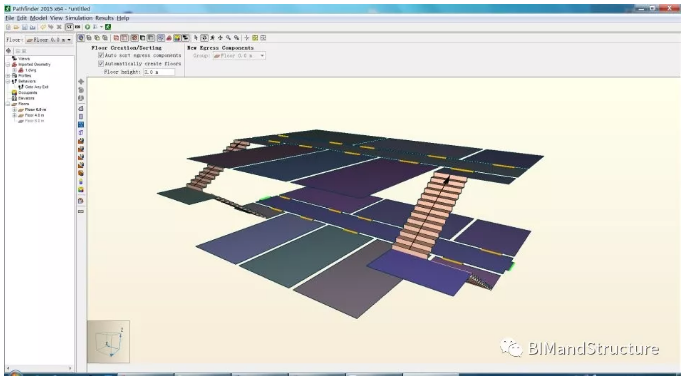Viewport: 687px width, 380px height.
Task: Open the Help menu
Action: pyautogui.click(x=123, y=18)
